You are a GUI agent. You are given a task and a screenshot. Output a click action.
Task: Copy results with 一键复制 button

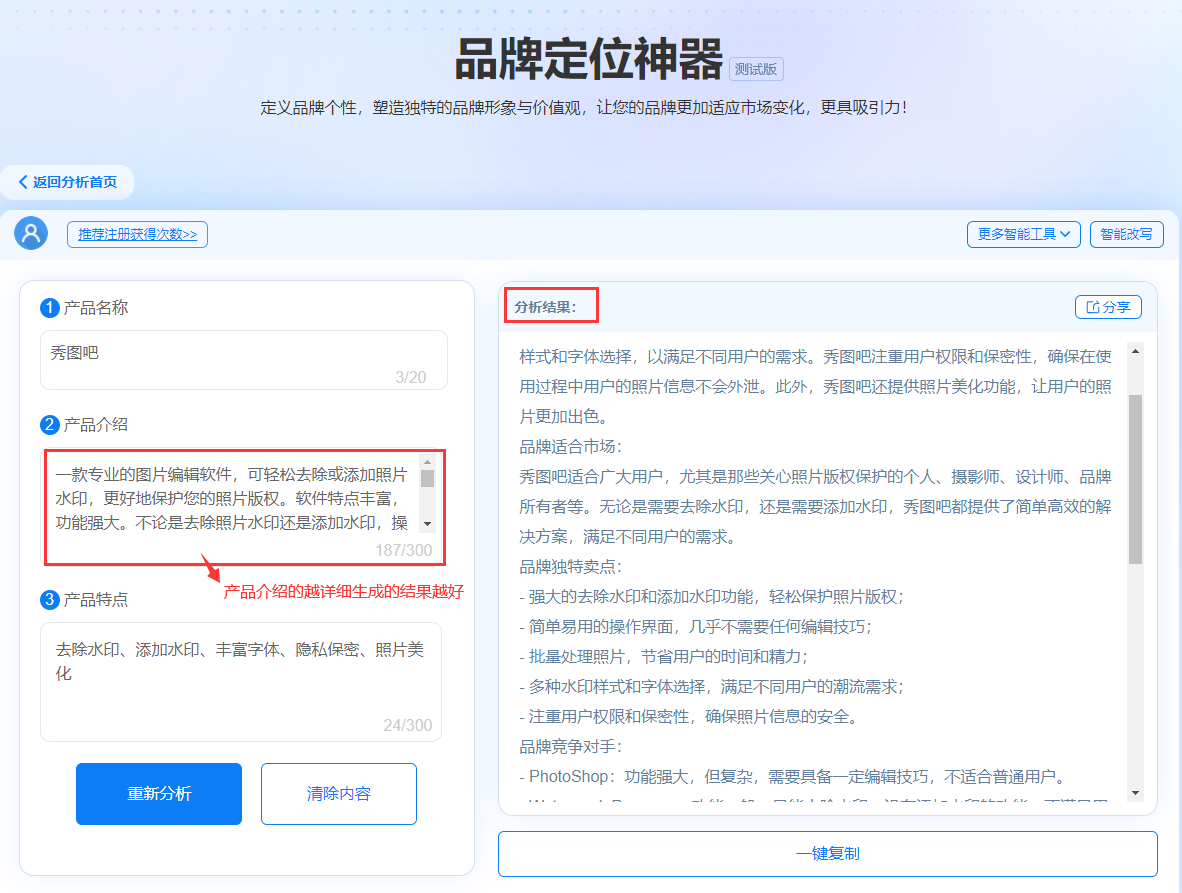[828, 854]
